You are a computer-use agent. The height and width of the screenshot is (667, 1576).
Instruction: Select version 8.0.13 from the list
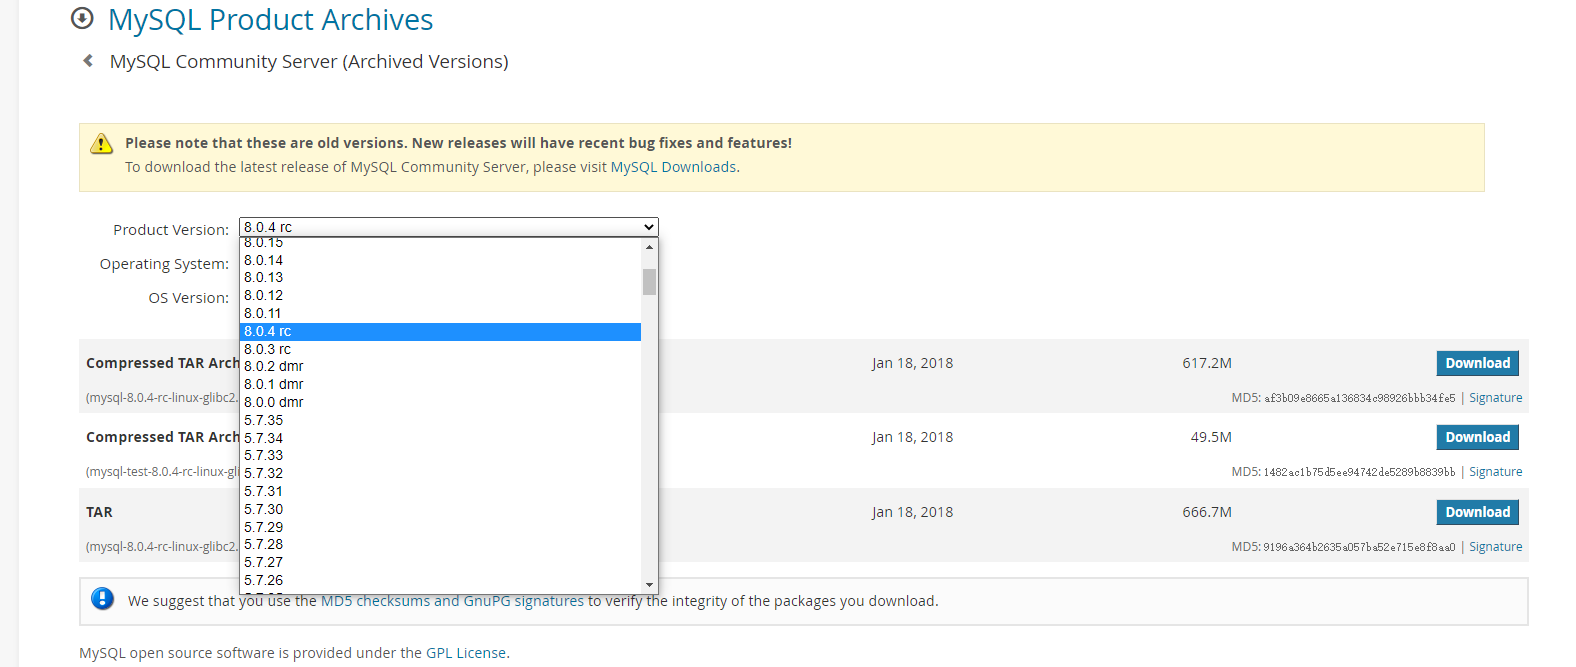440,278
